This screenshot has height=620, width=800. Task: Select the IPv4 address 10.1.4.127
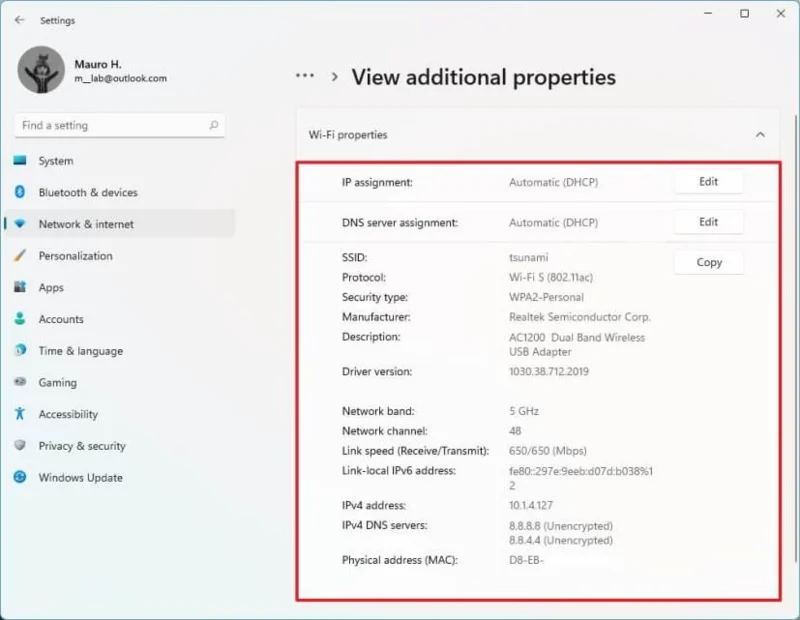[531, 505]
